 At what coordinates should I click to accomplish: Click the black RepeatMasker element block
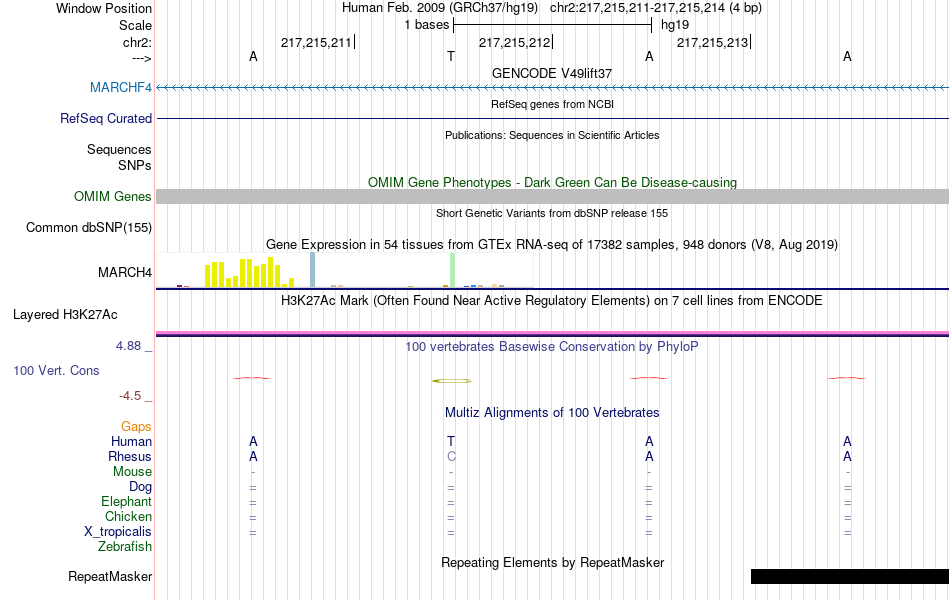point(849,576)
